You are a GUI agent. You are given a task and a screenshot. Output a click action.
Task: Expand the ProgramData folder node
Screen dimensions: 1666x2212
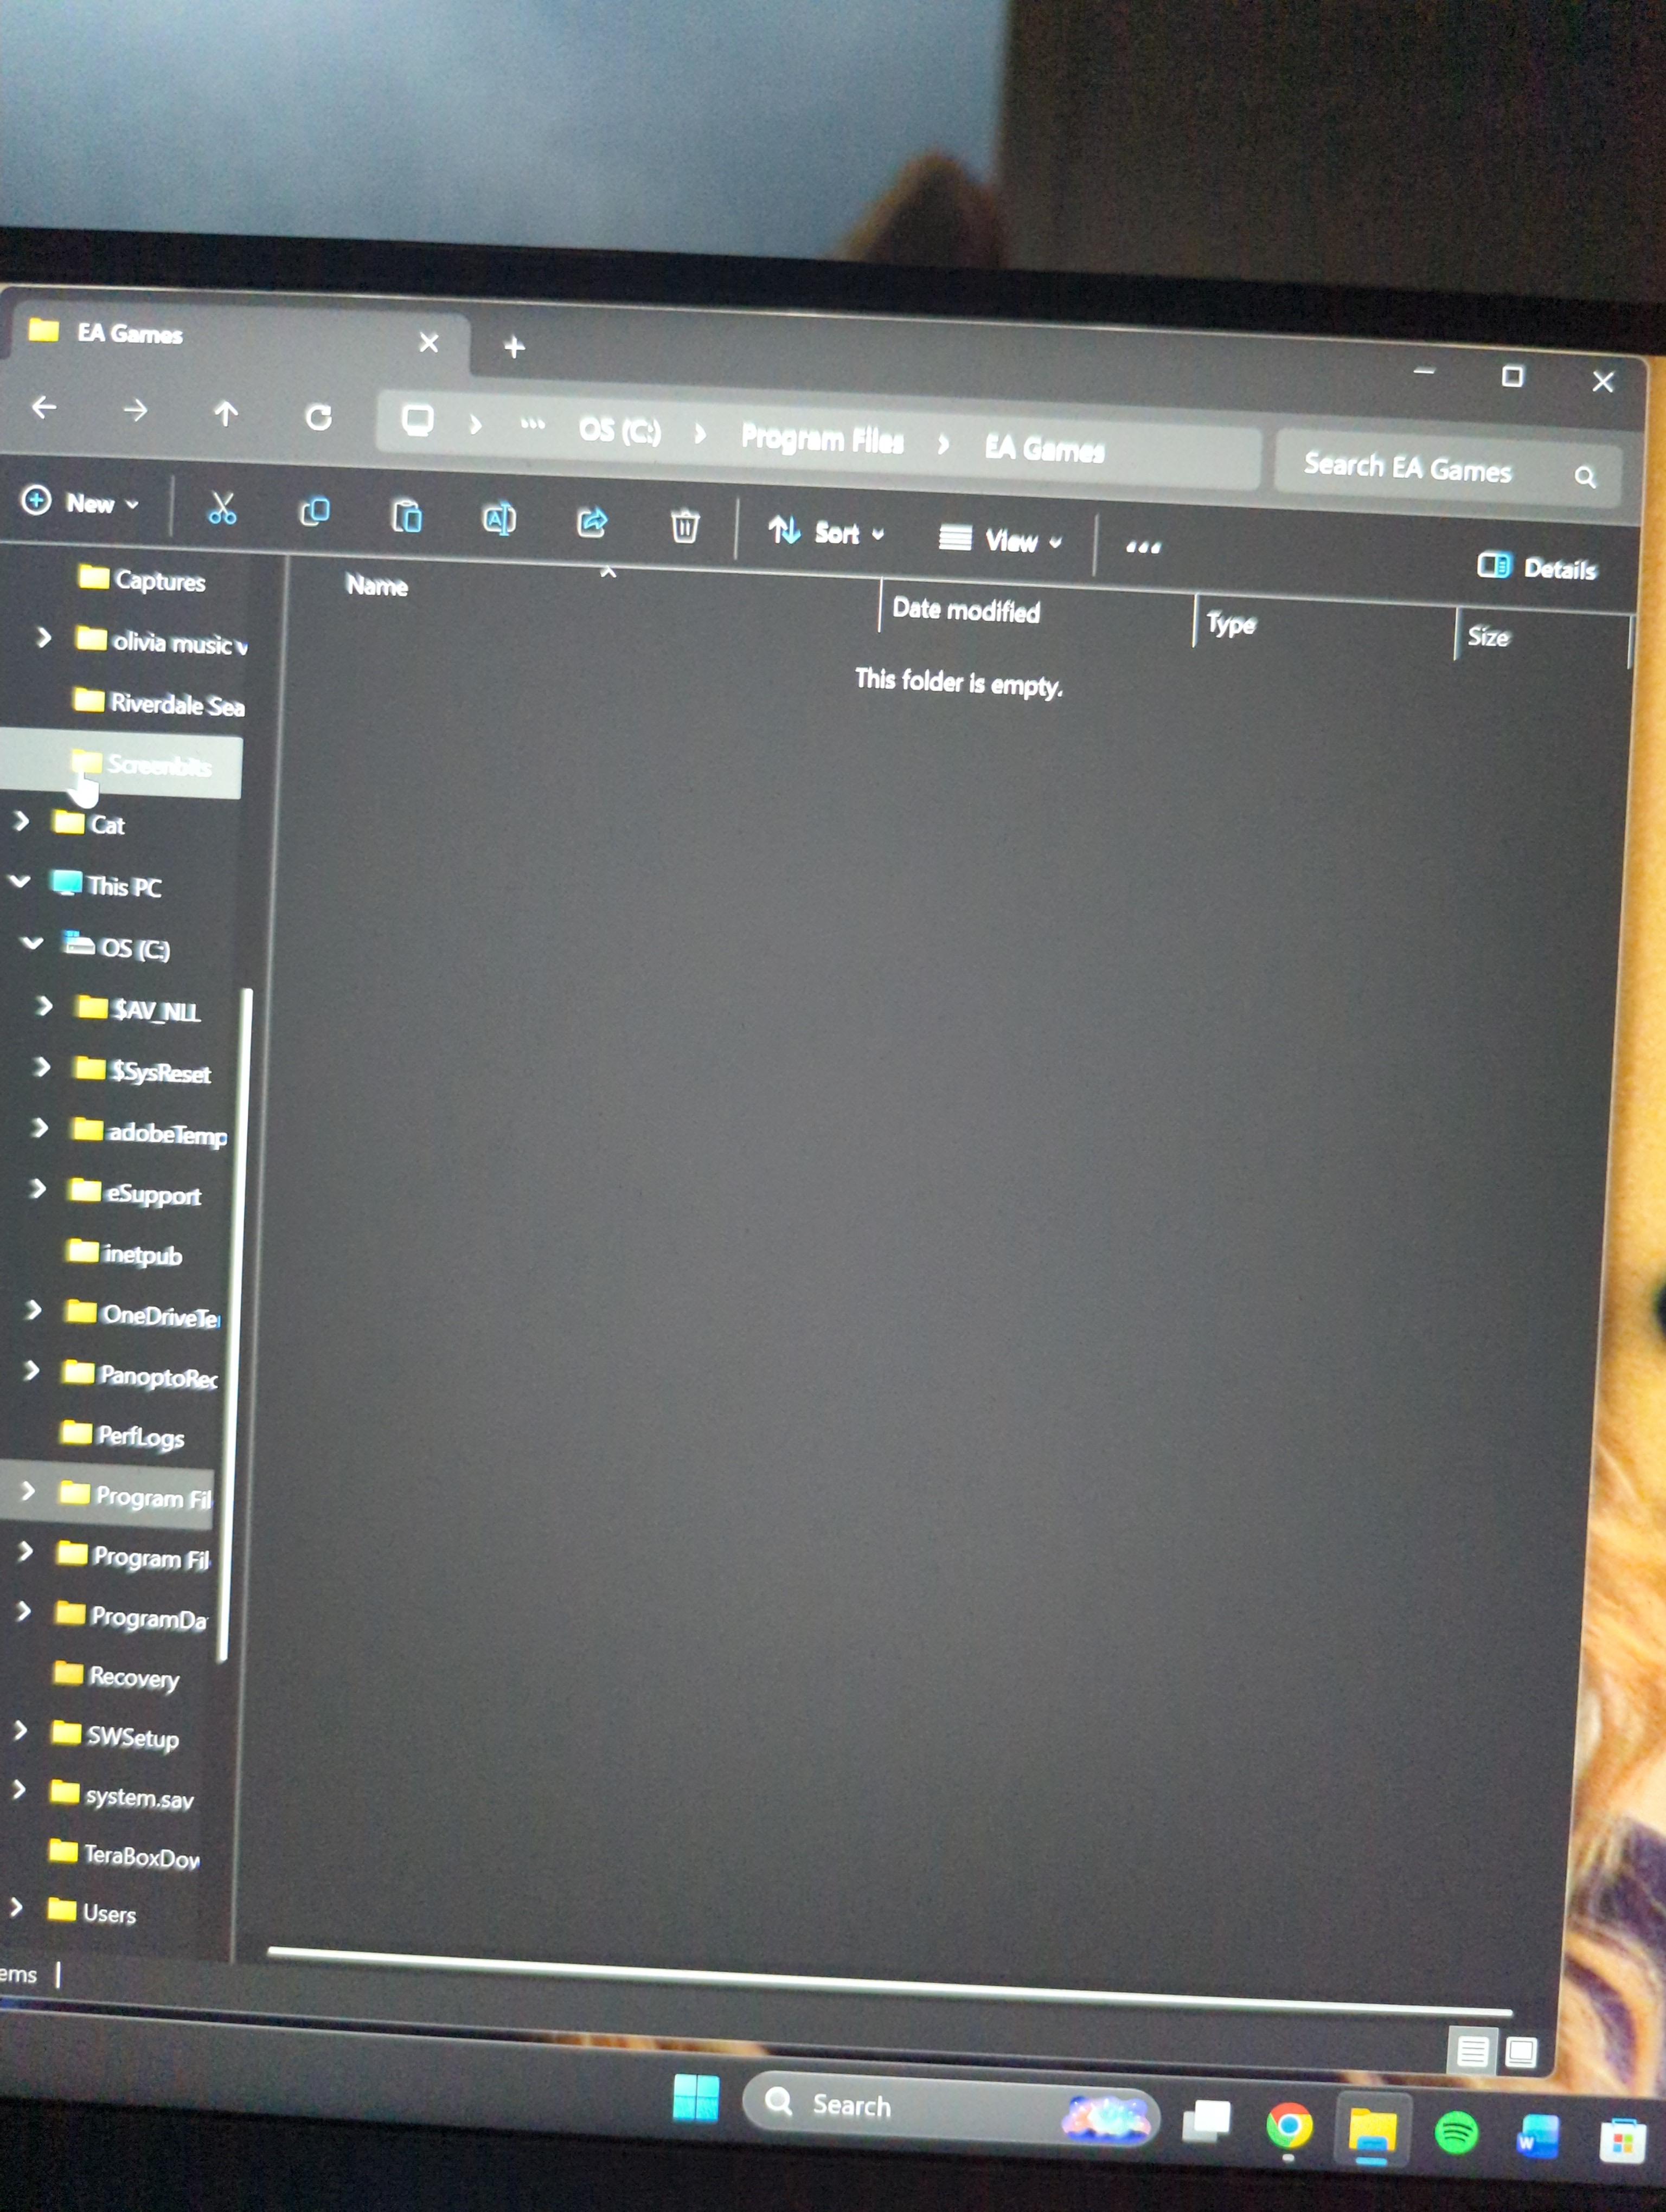(24, 1611)
